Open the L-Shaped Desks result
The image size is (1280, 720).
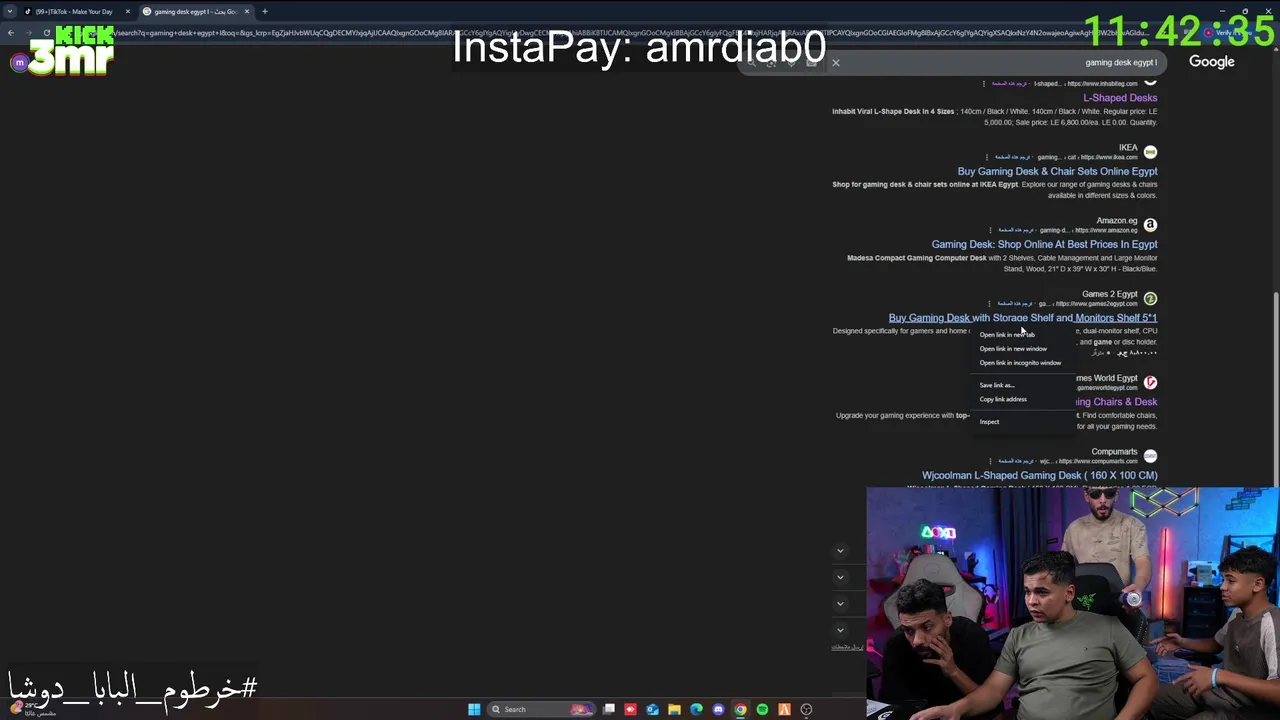[1120, 98]
